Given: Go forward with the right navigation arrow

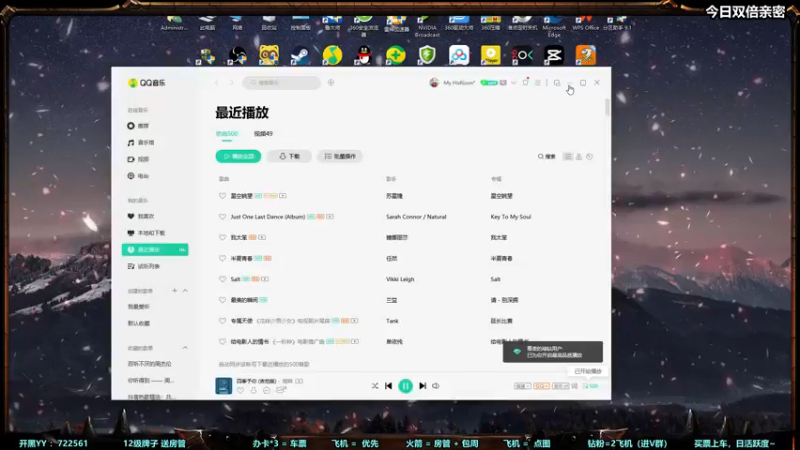Looking at the screenshot, I should pos(231,83).
